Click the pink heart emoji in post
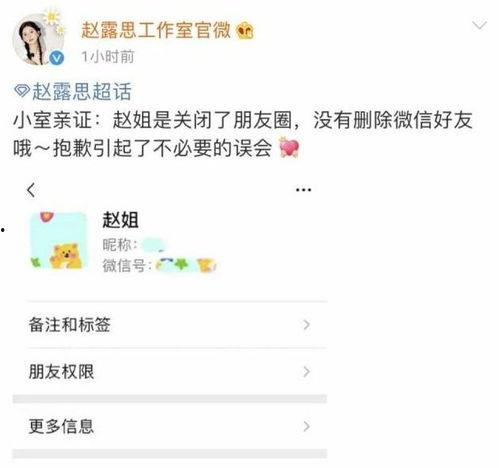Screen dimensions: 499x468 [289, 147]
